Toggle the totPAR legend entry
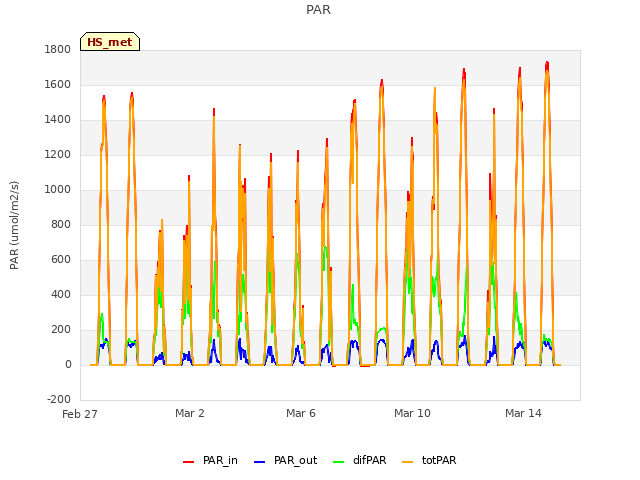Screen dimensions: 640x480 (x=429, y=460)
